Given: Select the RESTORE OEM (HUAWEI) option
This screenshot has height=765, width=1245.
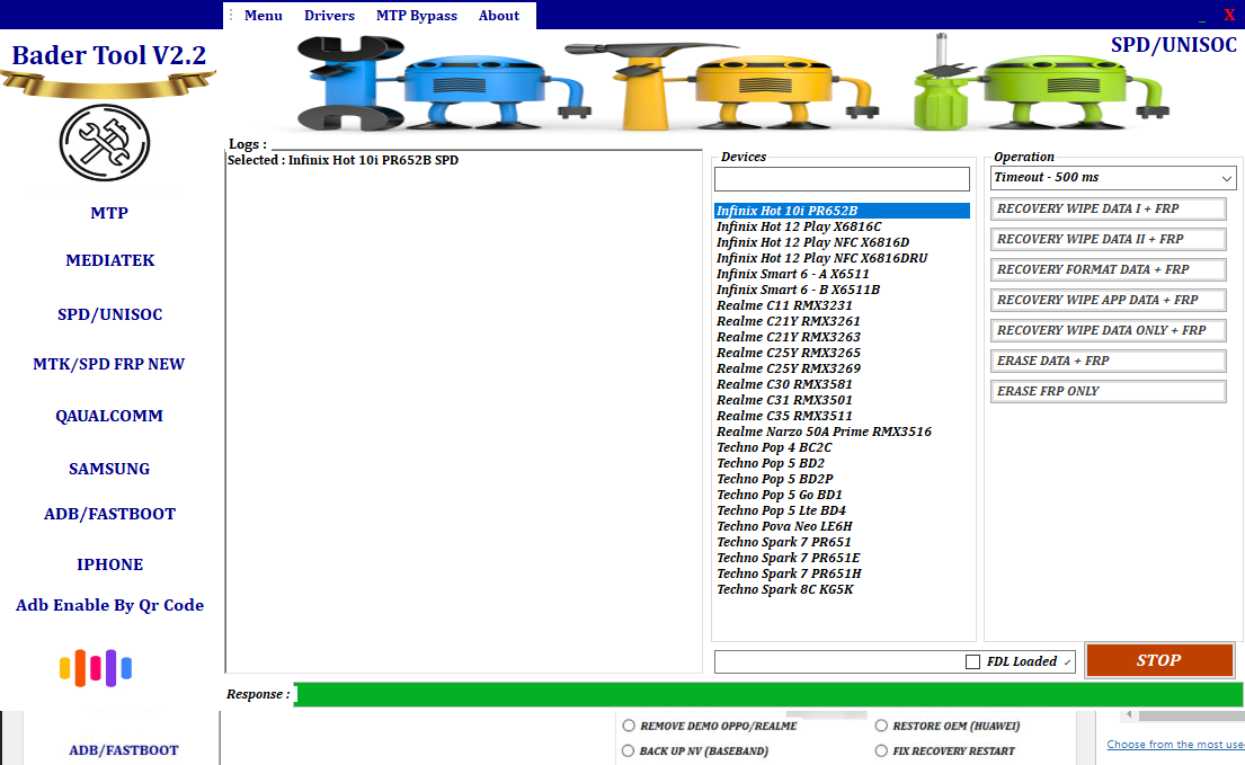Looking at the screenshot, I should click(x=881, y=725).
